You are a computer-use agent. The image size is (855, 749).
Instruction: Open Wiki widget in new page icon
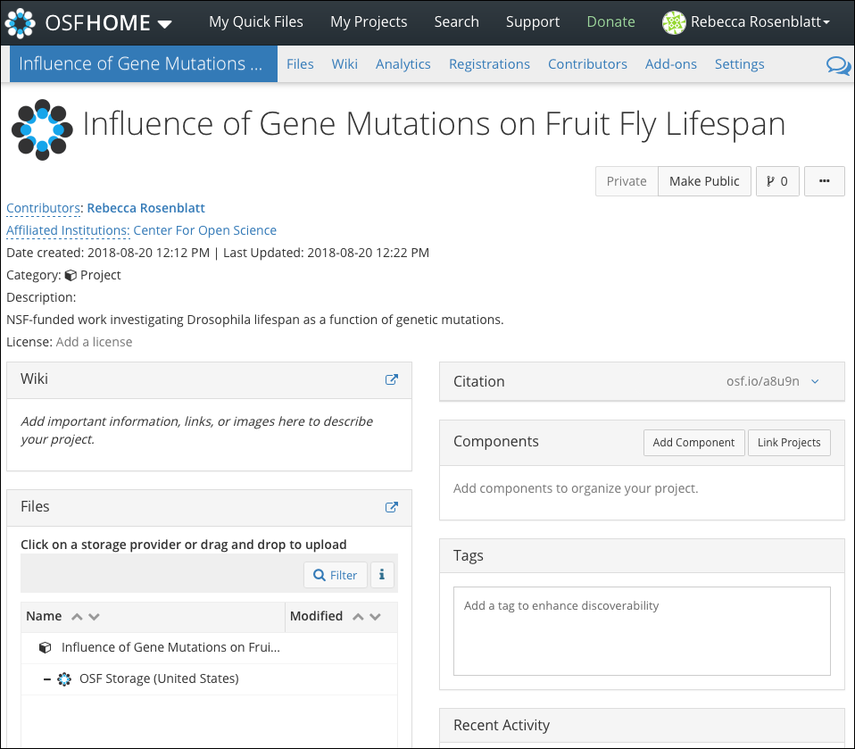pos(392,380)
